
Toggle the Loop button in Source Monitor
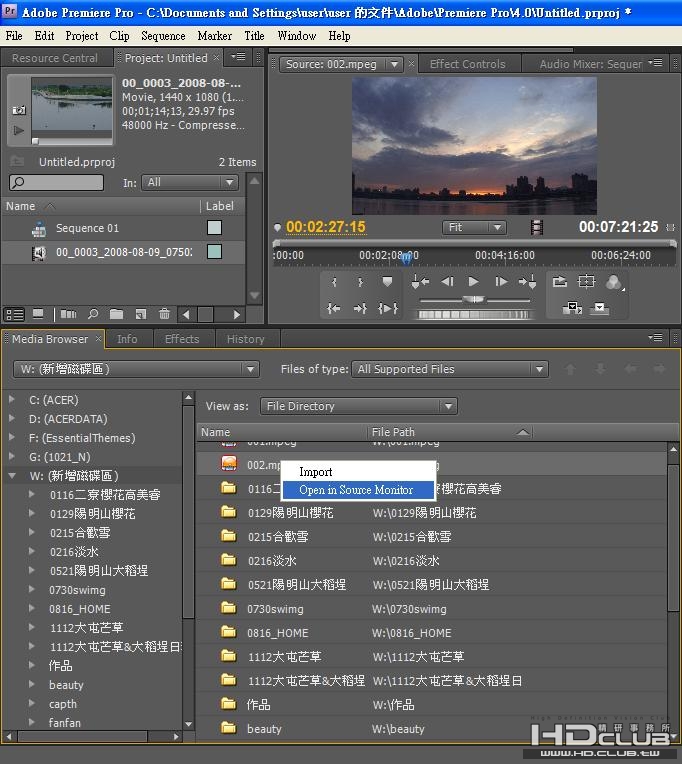(x=559, y=281)
